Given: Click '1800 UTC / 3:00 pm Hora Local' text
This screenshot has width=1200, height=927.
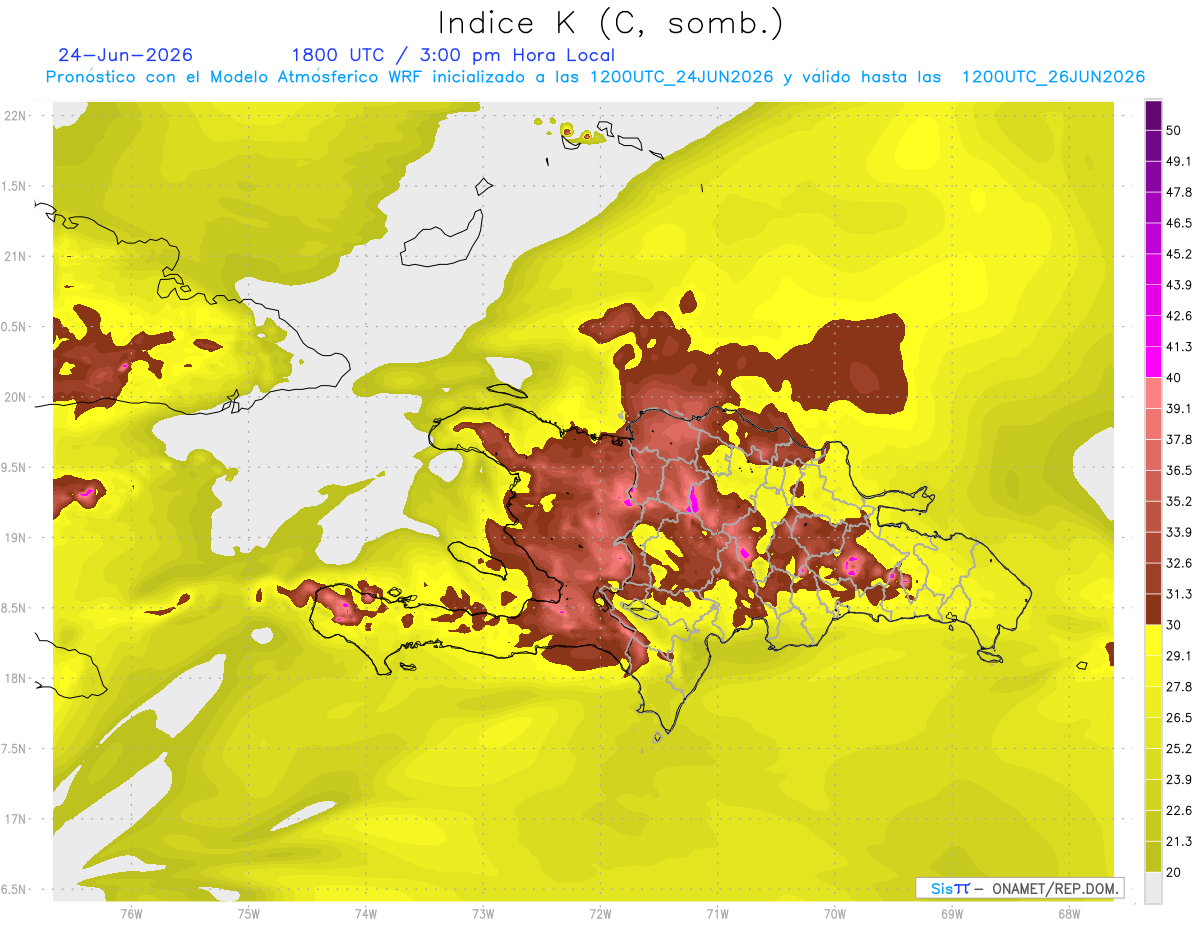Looking at the screenshot, I should (453, 55).
